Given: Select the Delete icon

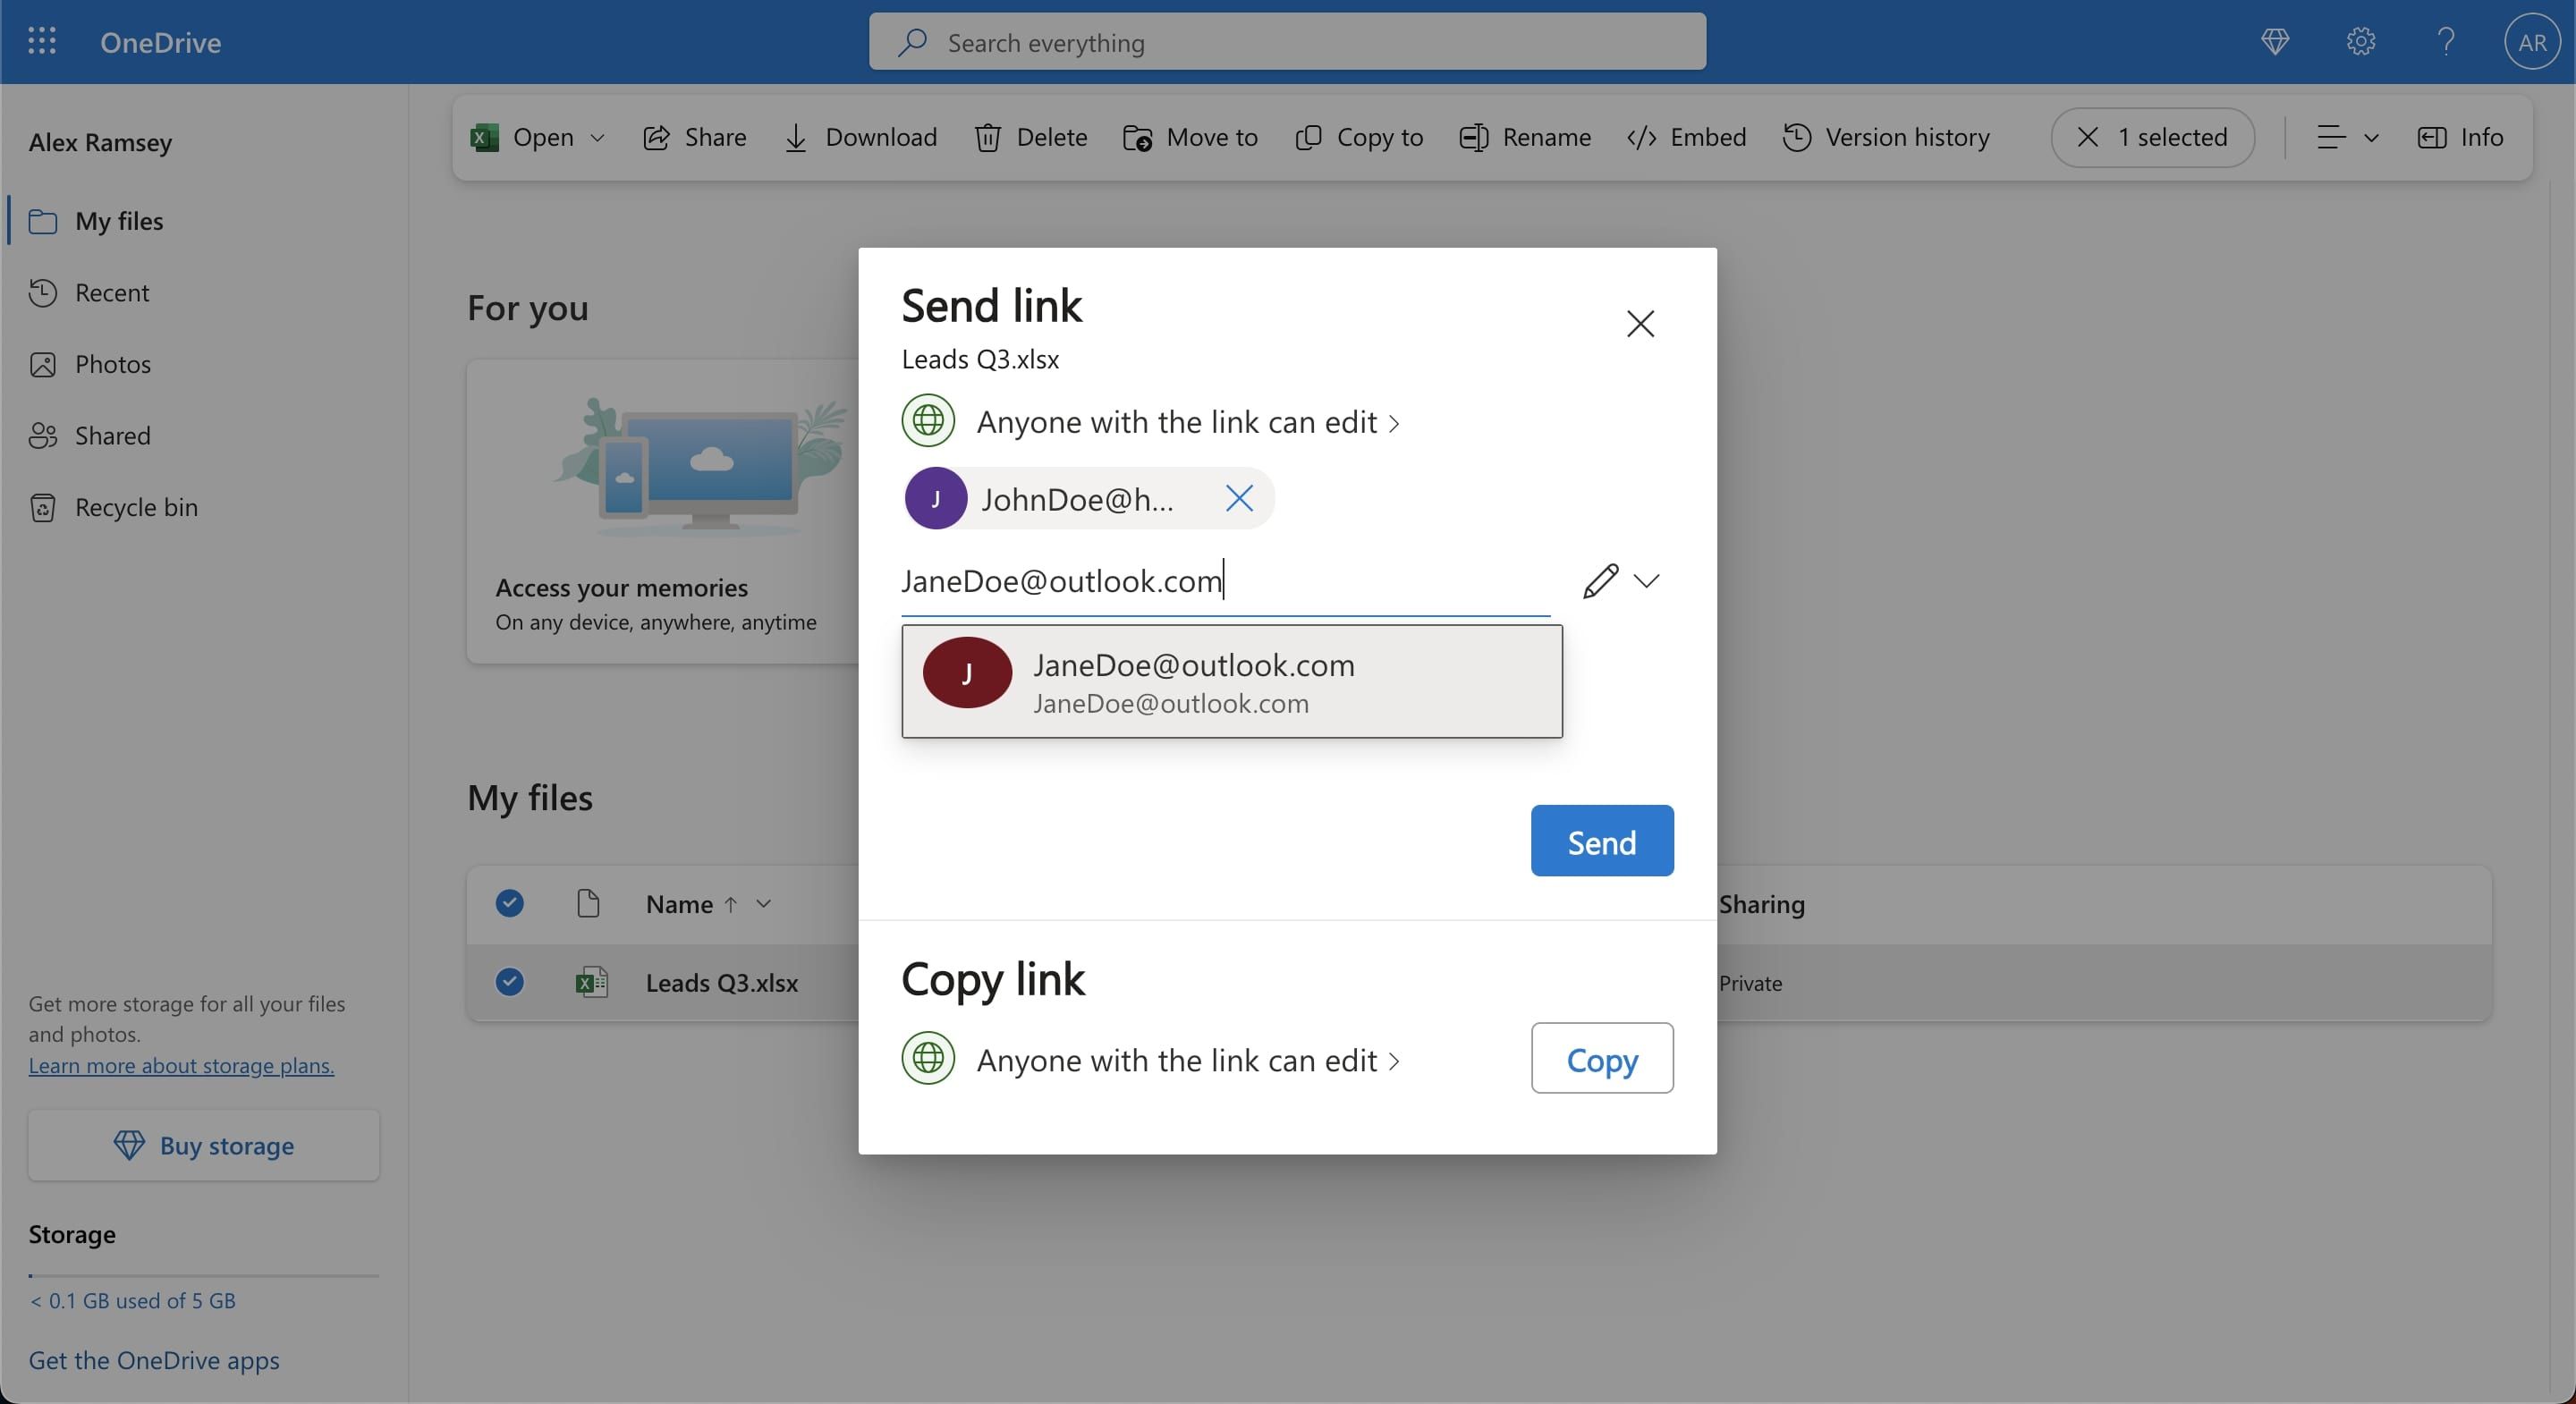Looking at the screenshot, I should pos(987,138).
